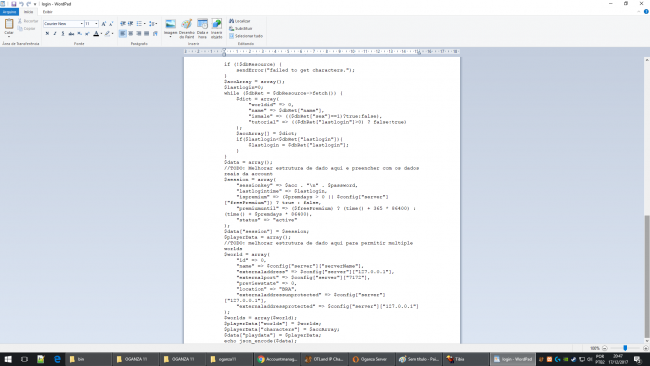
Task: Place the cursor on the 'echo json_encode($data);' line
Action: pyautogui.click(x=260, y=341)
